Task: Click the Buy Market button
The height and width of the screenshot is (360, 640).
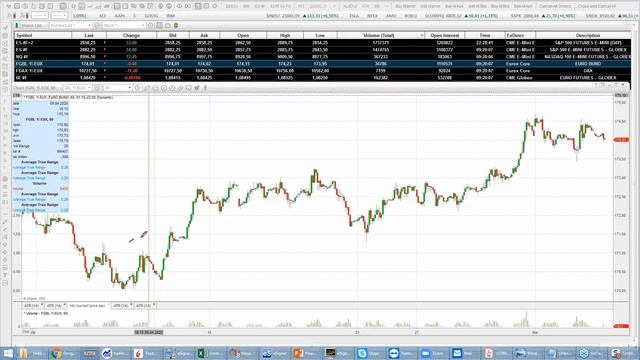Action: [405, 7]
